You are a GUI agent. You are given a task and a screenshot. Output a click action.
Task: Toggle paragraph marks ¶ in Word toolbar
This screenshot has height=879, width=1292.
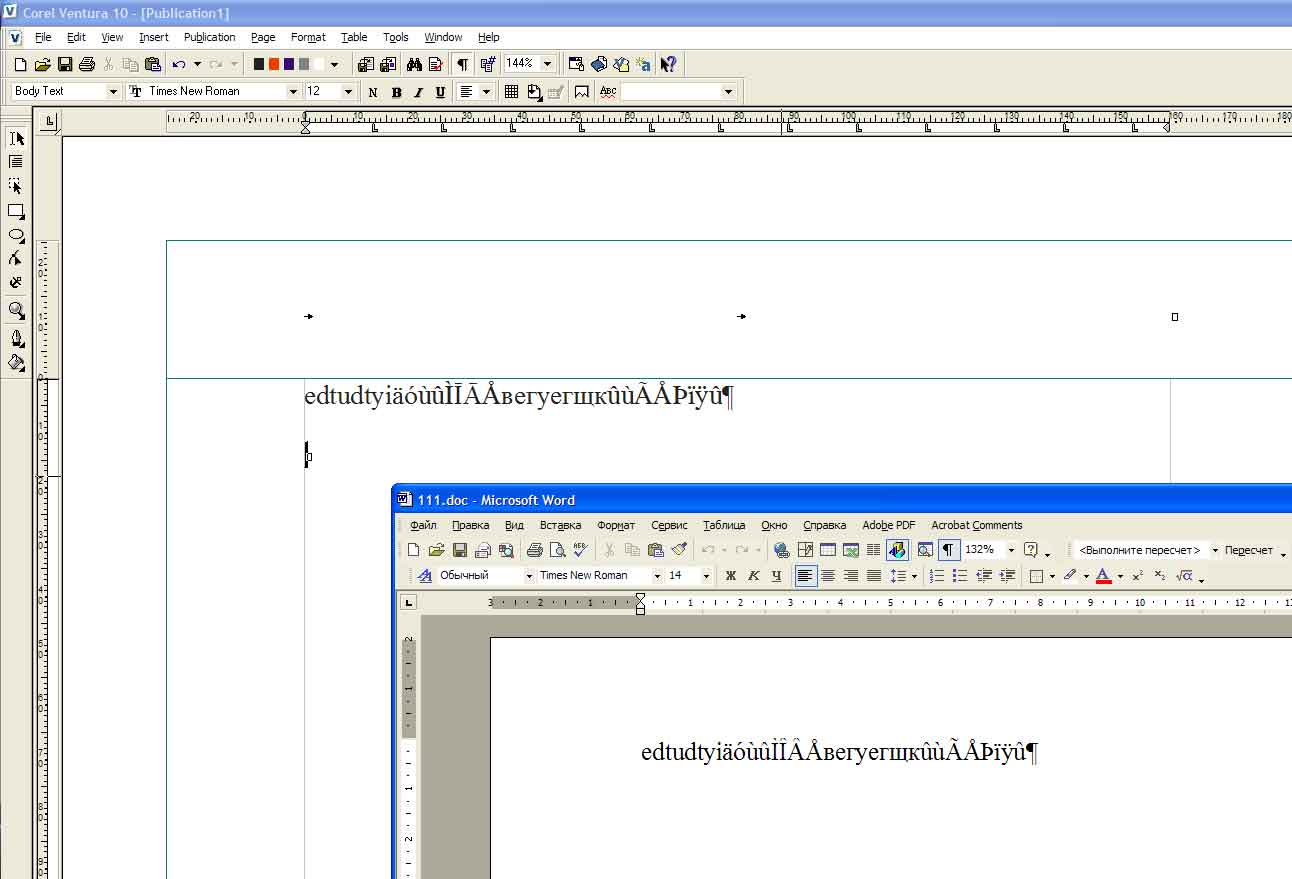pyautogui.click(x=948, y=550)
